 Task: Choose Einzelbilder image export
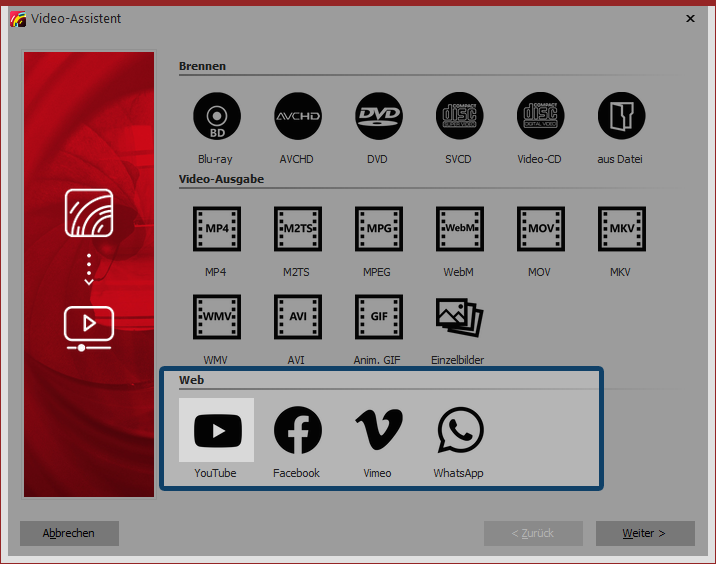coord(459,318)
